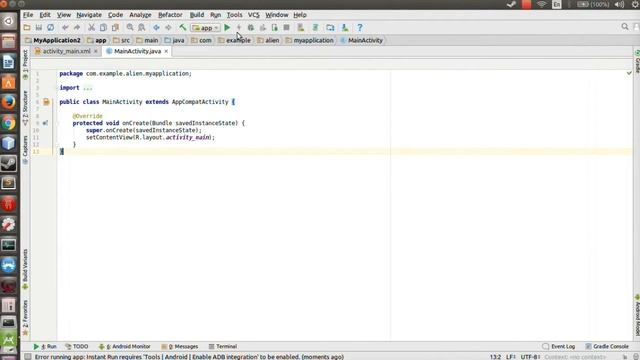Click the green Run app button

tap(227, 28)
